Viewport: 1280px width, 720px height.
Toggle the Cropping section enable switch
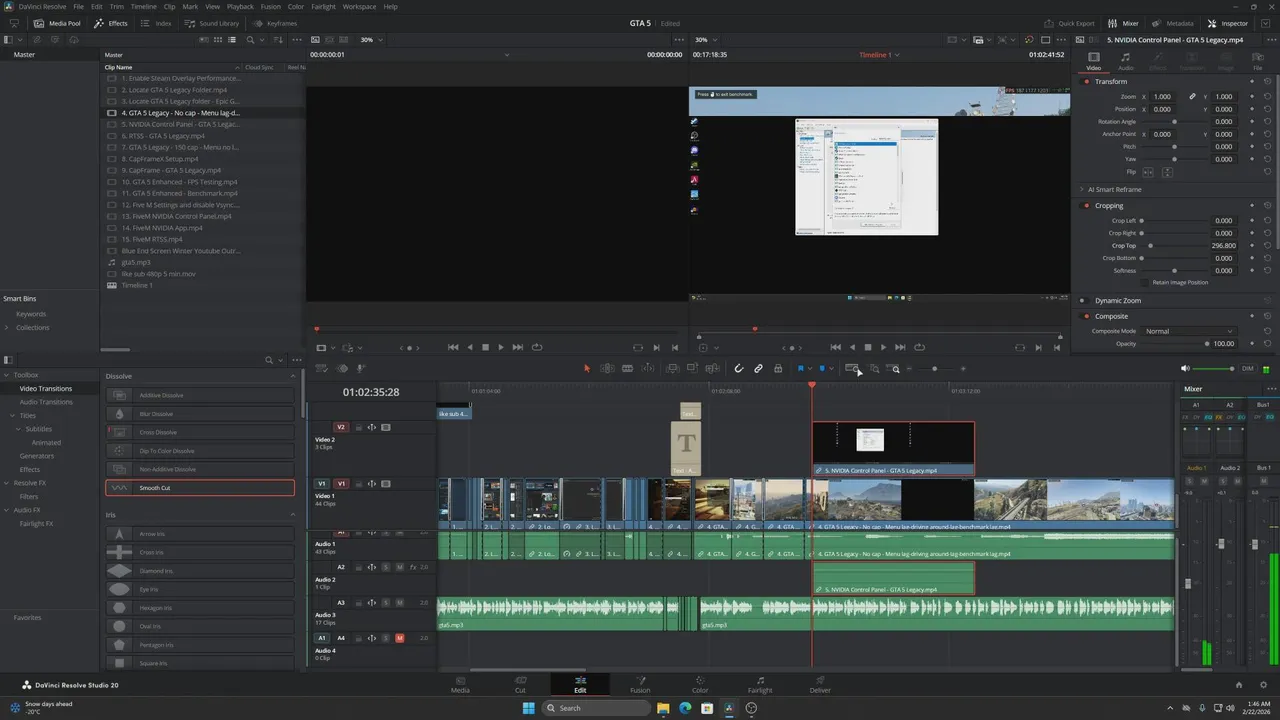pos(1087,206)
